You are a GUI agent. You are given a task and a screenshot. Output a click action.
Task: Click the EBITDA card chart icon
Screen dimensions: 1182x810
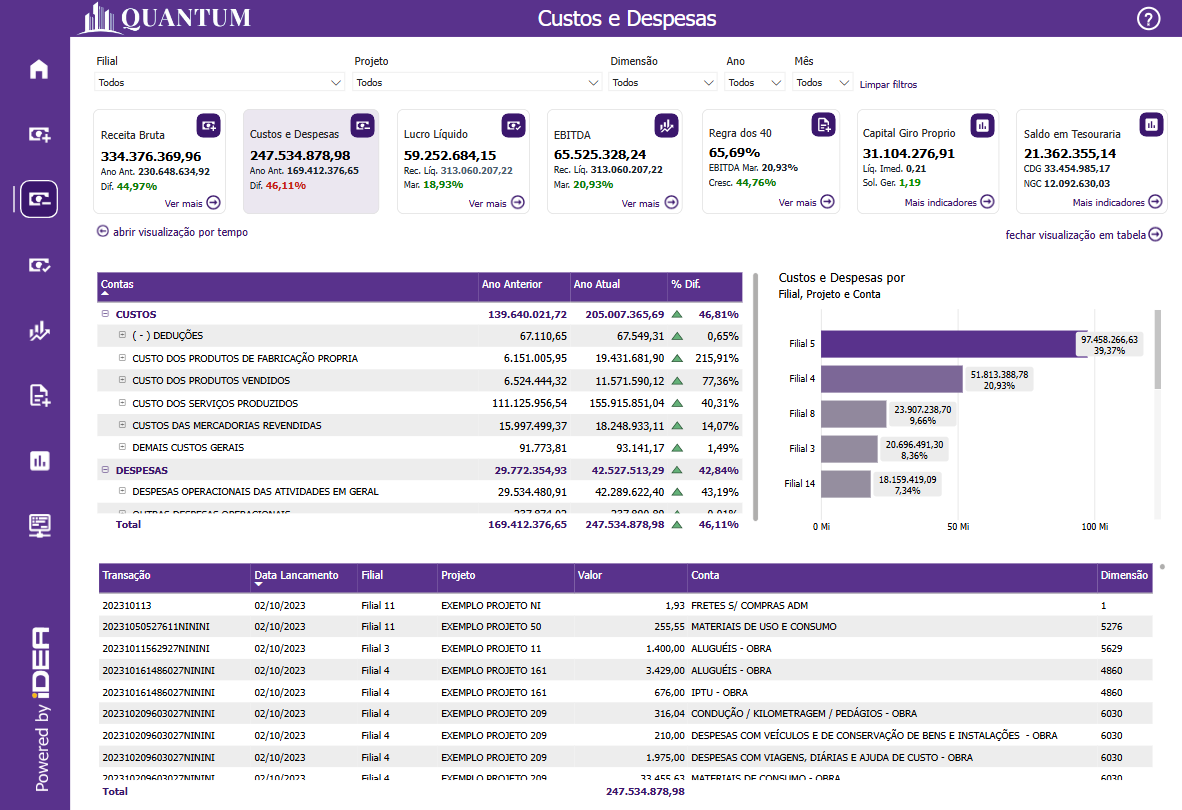coord(666,125)
